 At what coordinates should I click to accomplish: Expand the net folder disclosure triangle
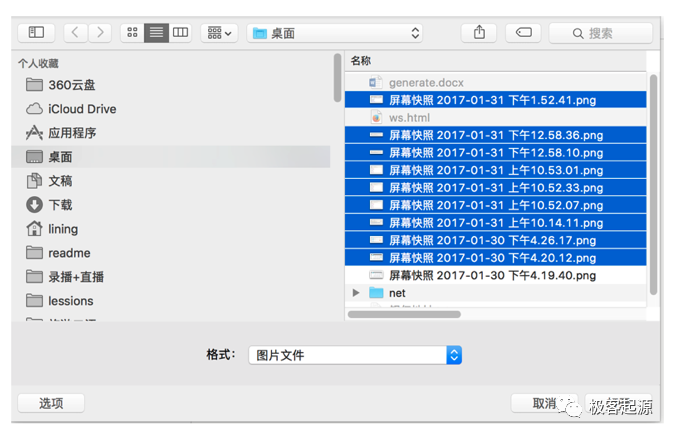tap(356, 293)
